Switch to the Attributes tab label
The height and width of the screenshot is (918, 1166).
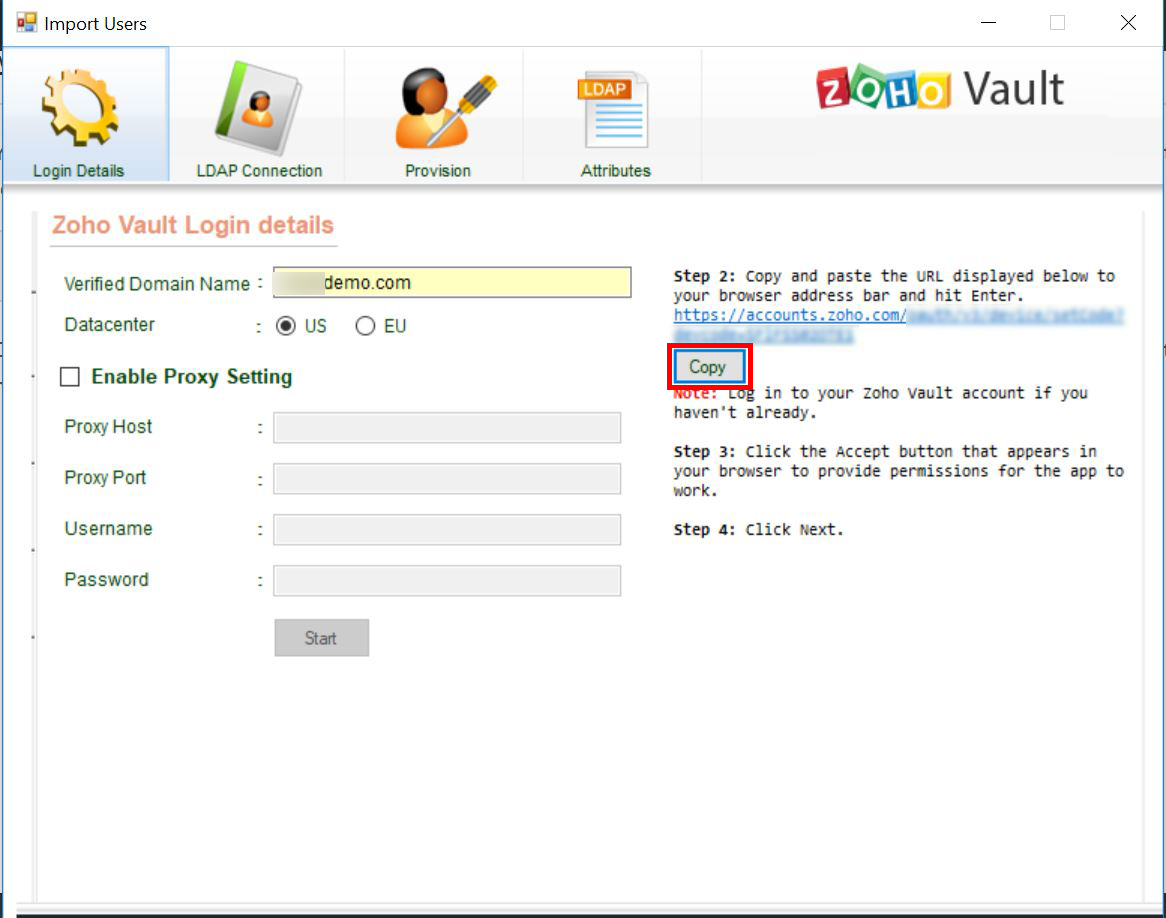[615, 170]
